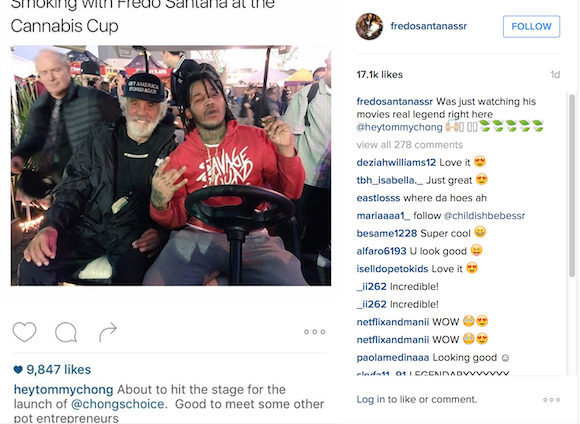The height and width of the screenshot is (424, 580).
Task: Open the @heytommychong mention
Action: point(399,127)
